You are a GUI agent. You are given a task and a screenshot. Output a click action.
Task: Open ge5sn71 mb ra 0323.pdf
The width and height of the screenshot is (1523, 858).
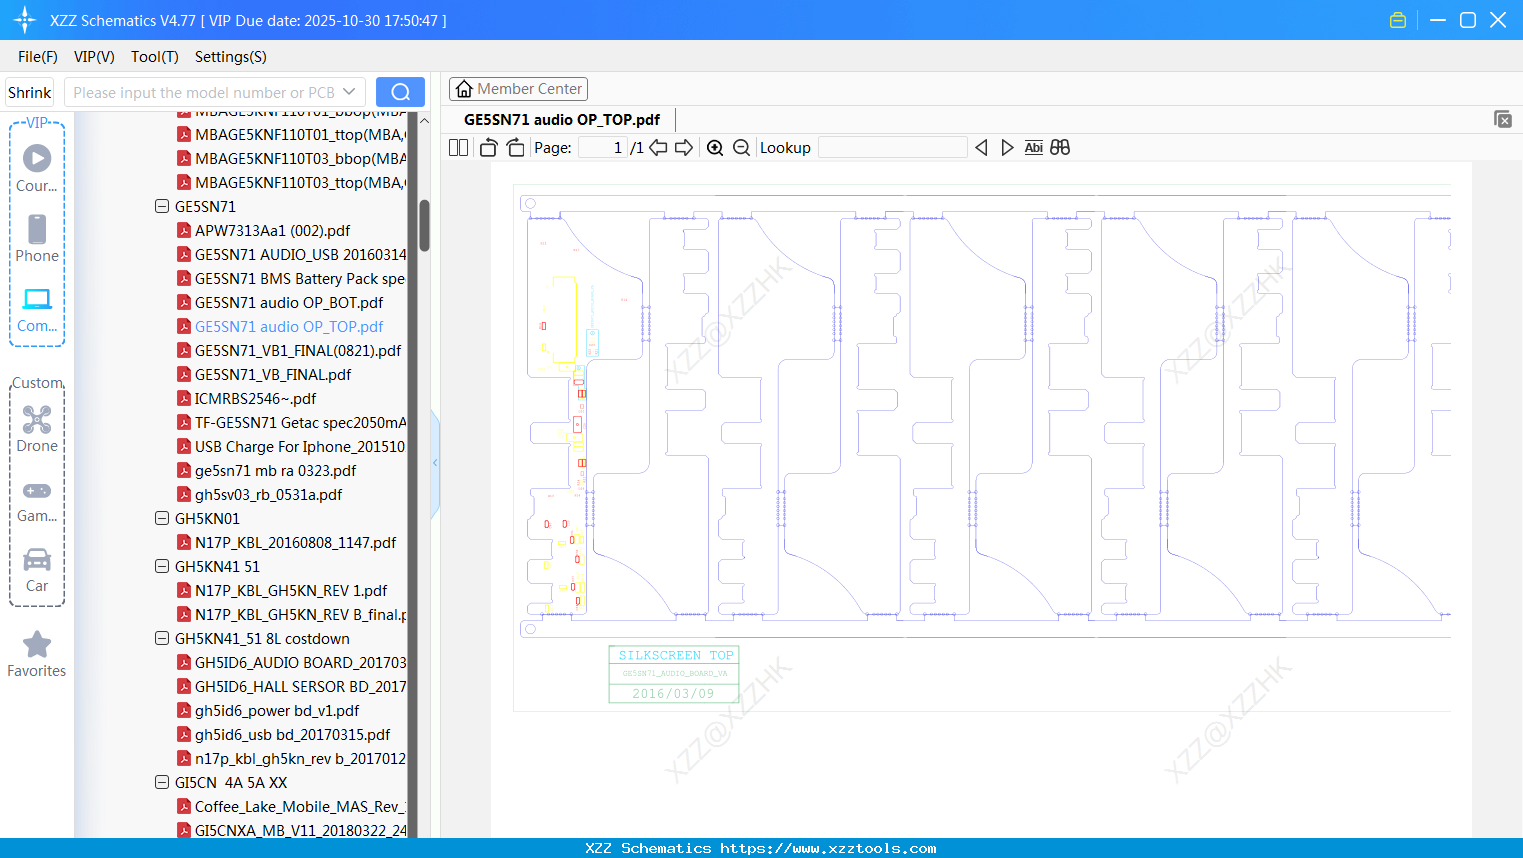click(x=275, y=470)
